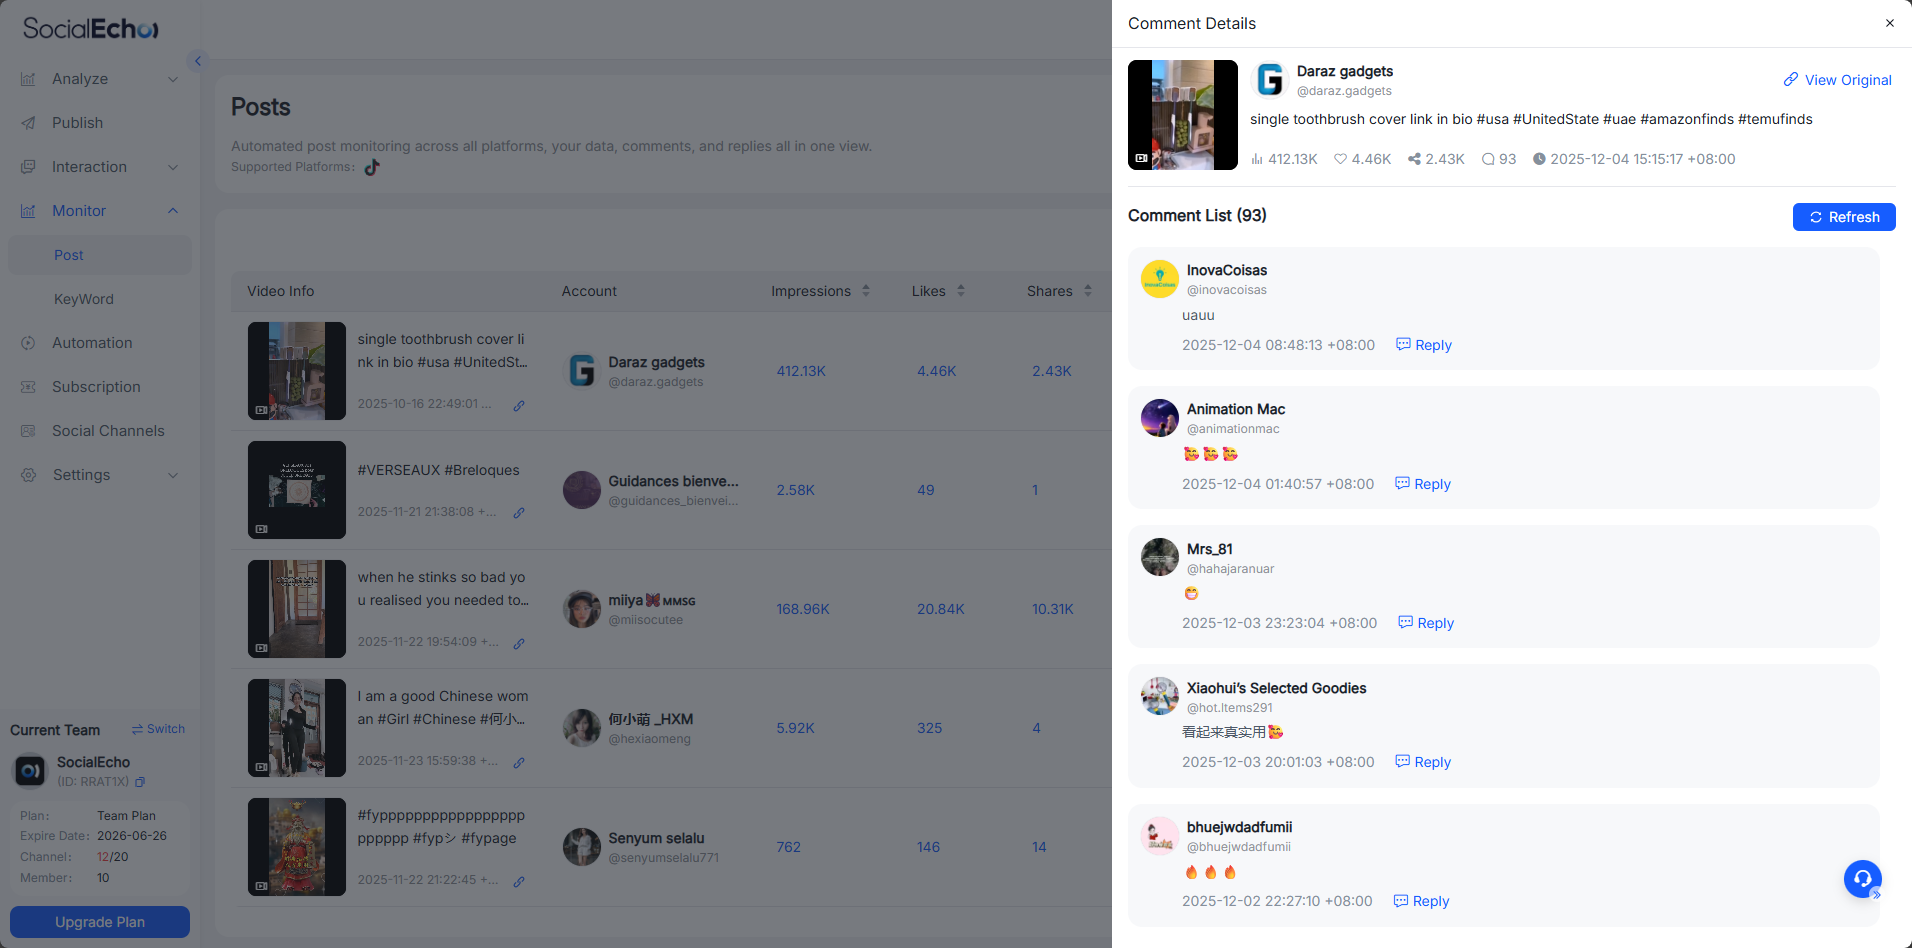Open link icon for 'when he stinks' post
The image size is (1912, 948).
tap(519, 644)
